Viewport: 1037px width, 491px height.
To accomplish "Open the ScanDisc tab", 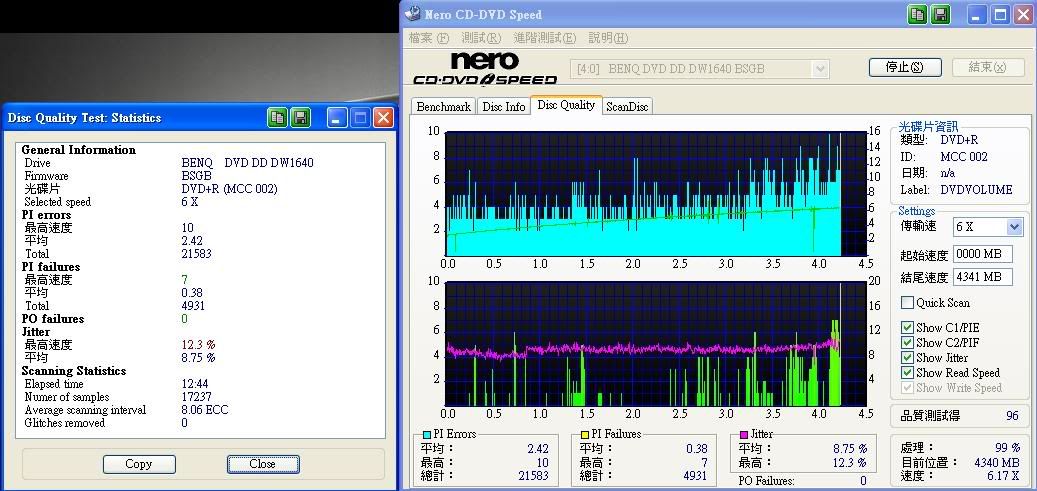I will coord(627,107).
